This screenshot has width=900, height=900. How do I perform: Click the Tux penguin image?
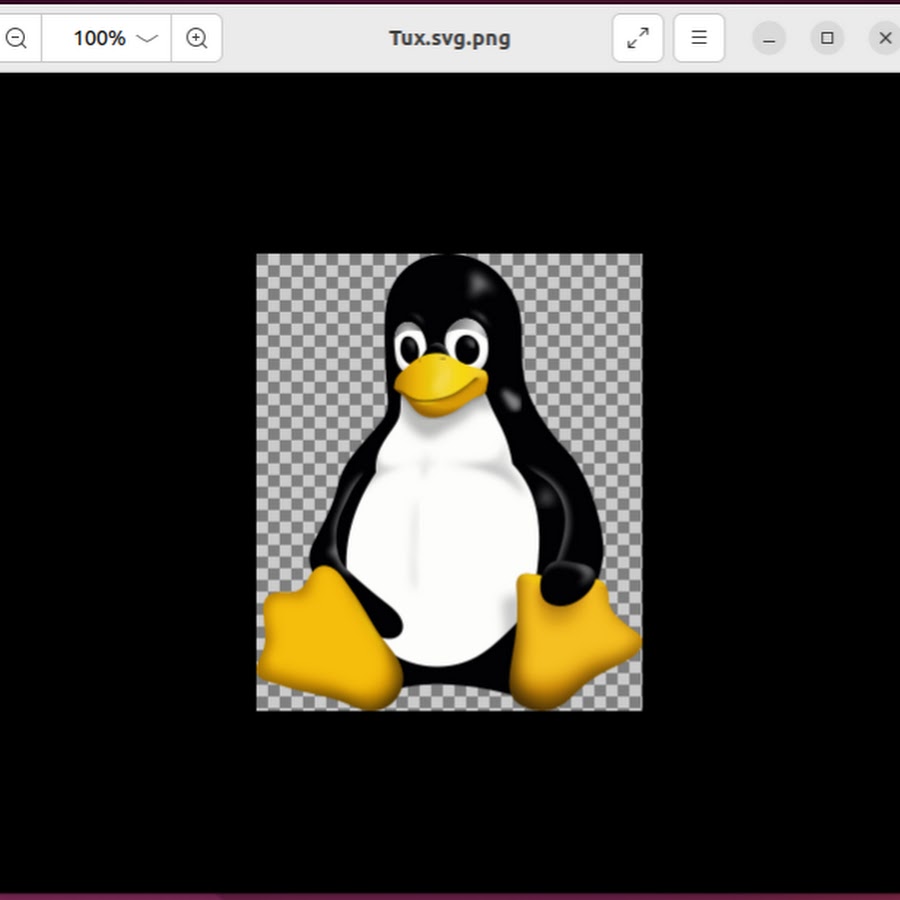pos(449,482)
